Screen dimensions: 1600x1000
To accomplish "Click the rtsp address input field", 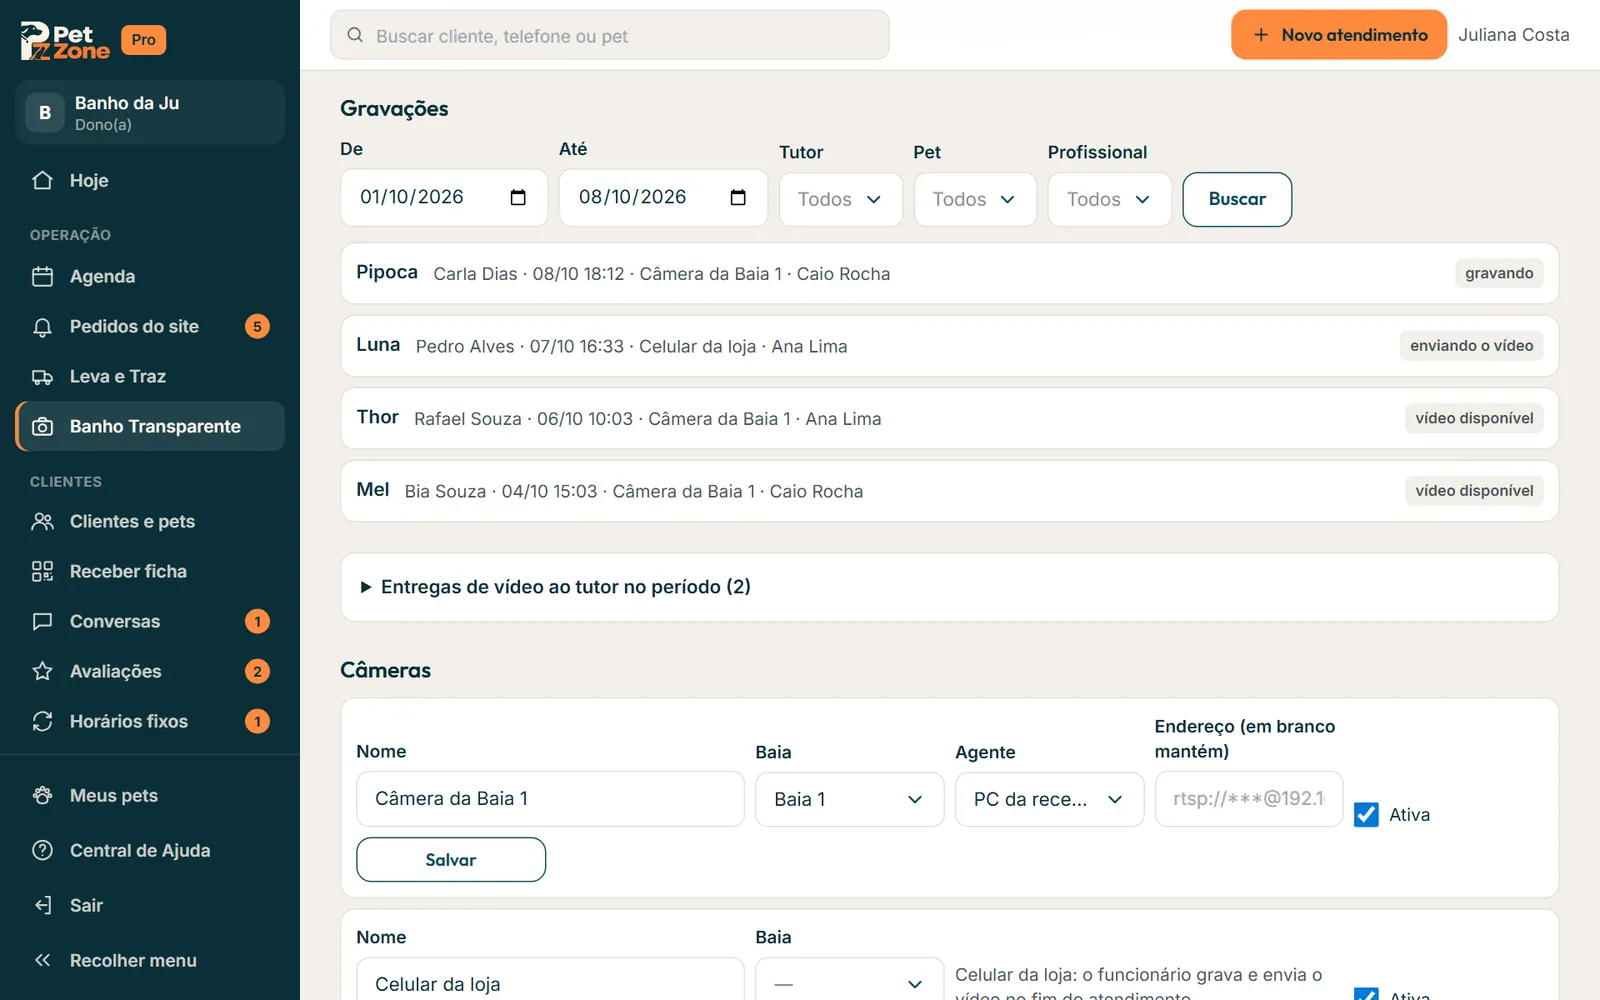I will click(1249, 799).
